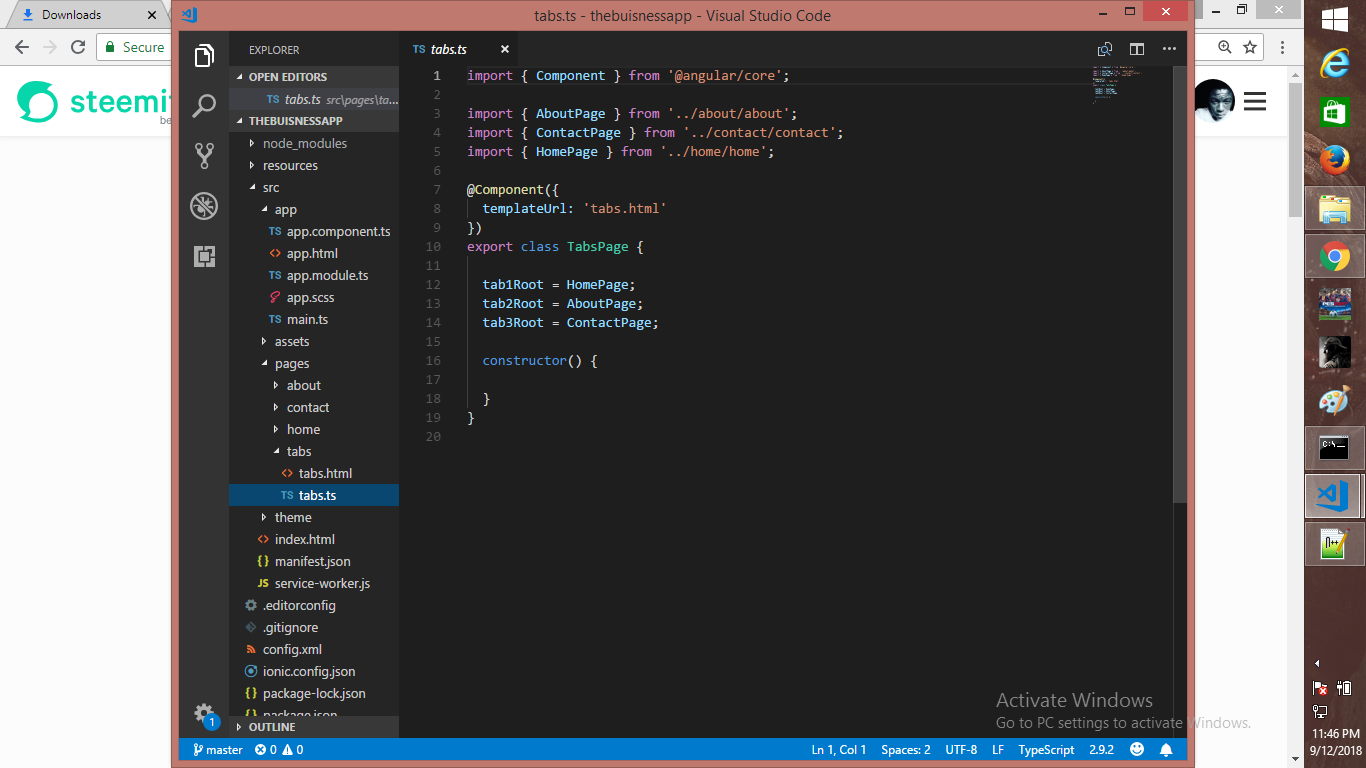1366x768 pixels.
Task: Split the editor with split icon
Action: pos(1137,49)
